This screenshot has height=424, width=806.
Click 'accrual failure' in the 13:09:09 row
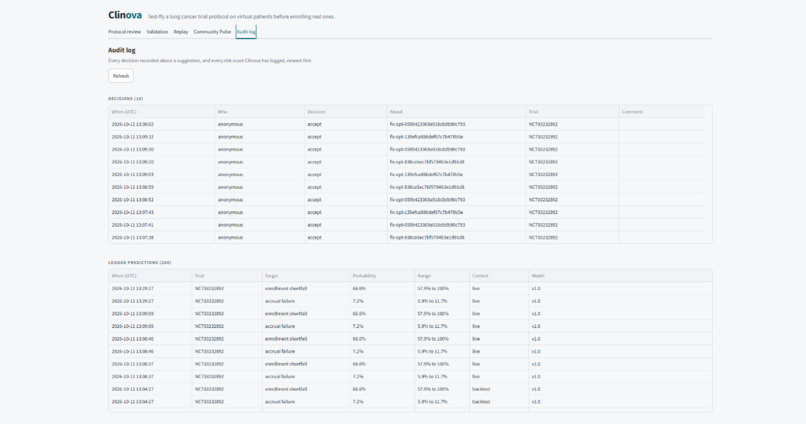280,326
